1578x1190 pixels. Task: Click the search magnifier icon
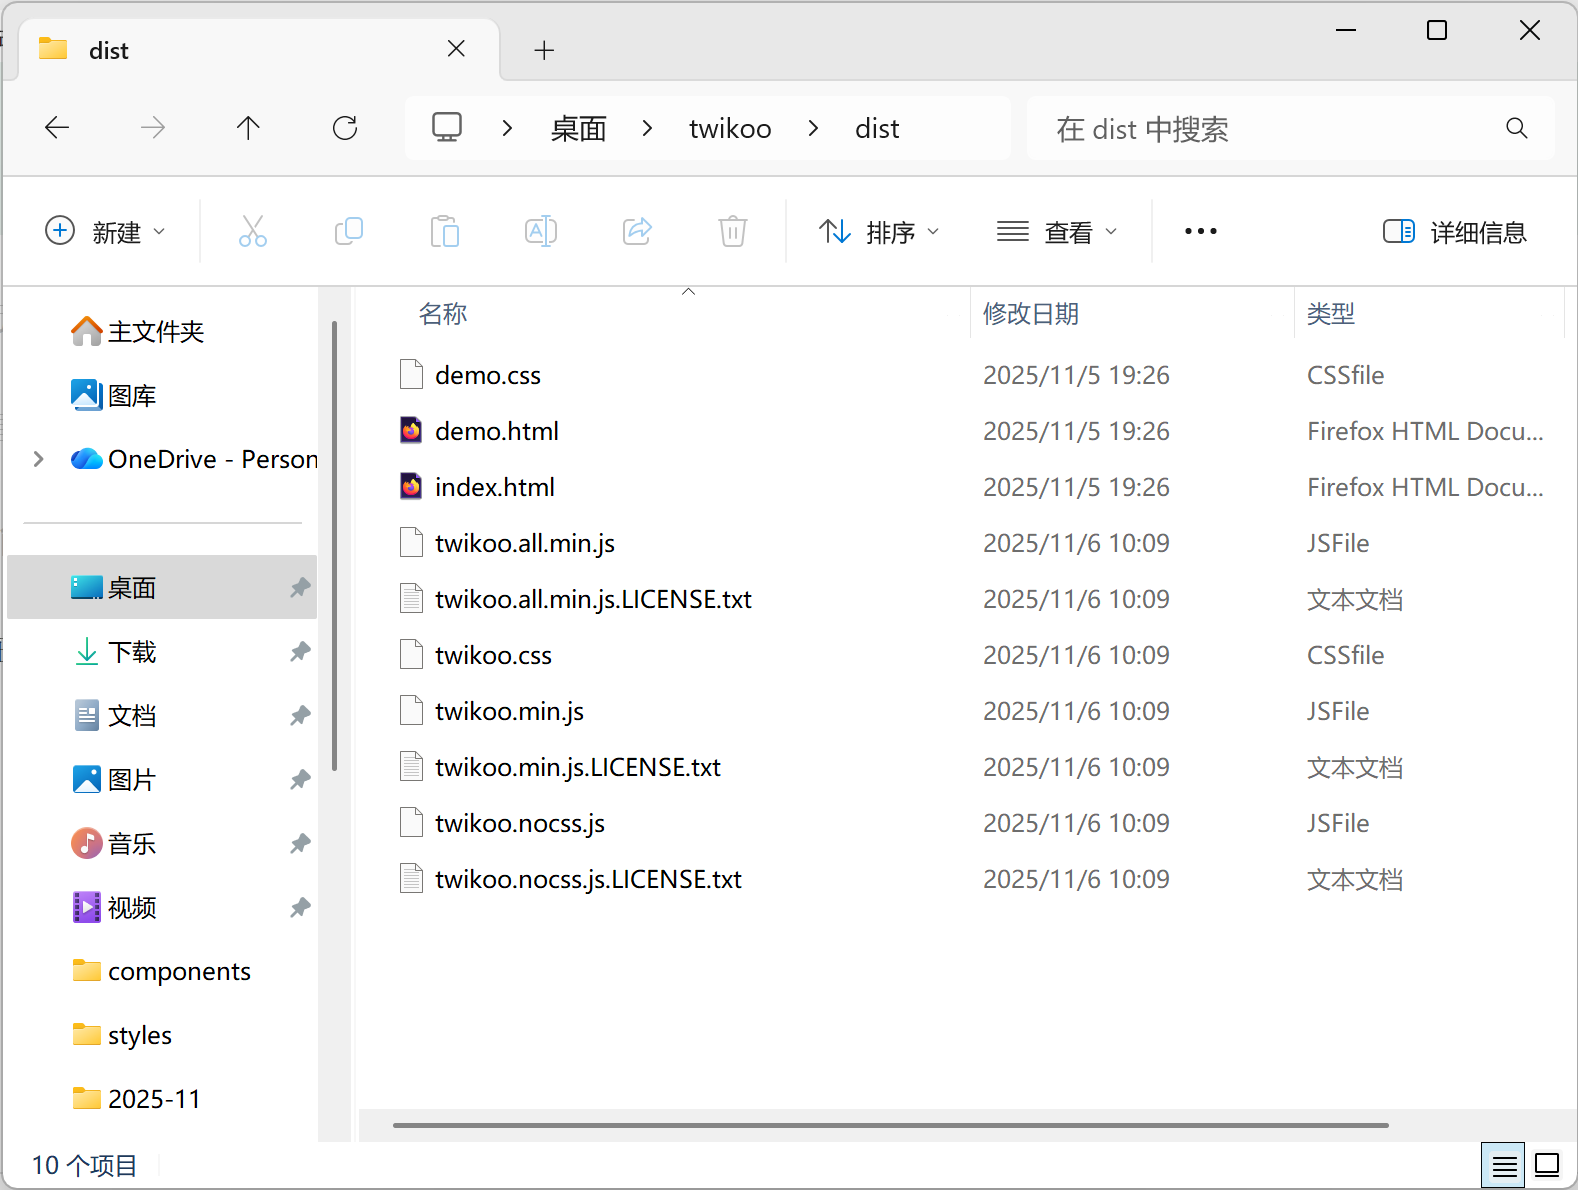point(1517,128)
